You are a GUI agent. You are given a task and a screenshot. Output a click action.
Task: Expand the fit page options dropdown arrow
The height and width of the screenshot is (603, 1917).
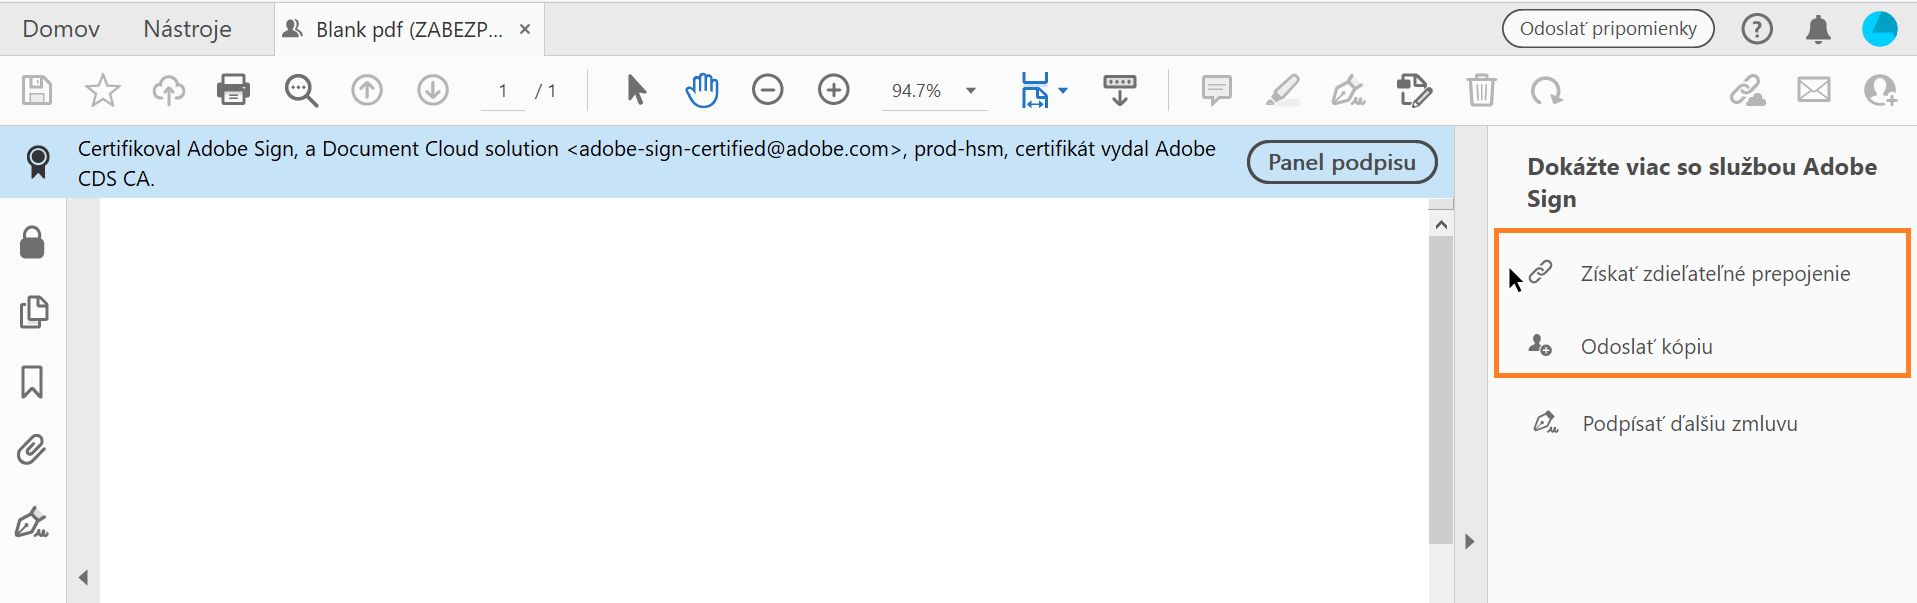(1063, 90)
